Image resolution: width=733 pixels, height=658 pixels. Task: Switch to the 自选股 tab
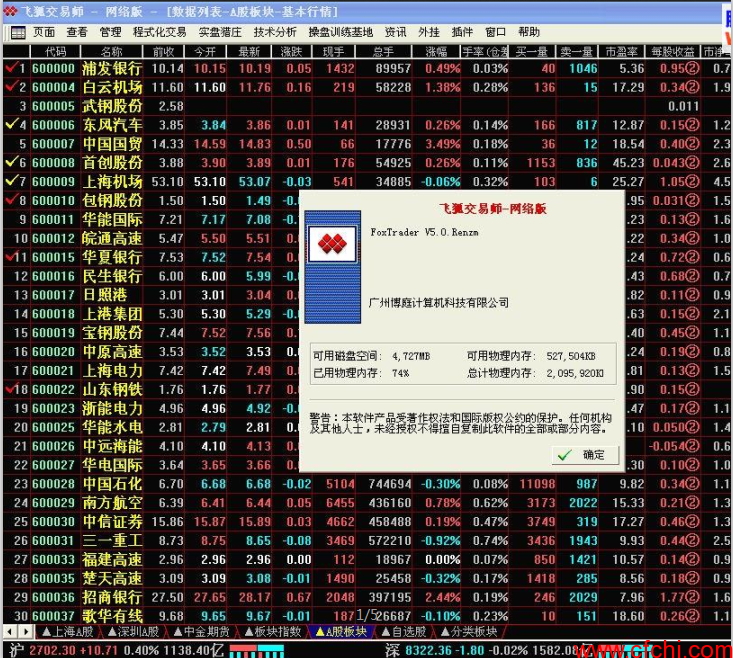pos(404,632)
